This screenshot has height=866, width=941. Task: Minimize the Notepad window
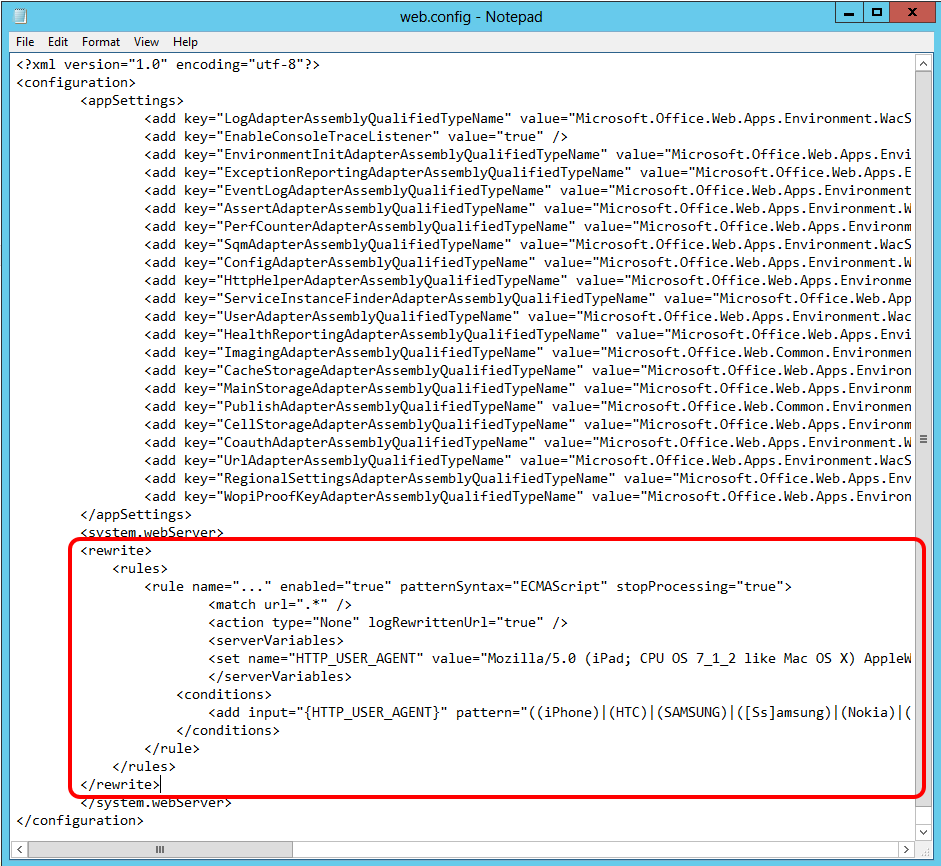(x=849, y=13)
